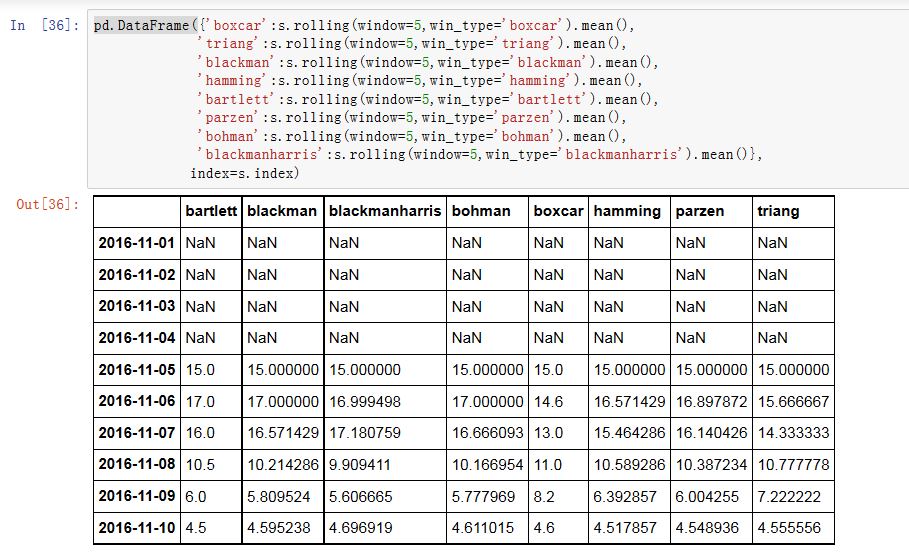This screenshot has height=552, width=909.
Task: Click the In [36] prompt label
Action: click(45, 25)
